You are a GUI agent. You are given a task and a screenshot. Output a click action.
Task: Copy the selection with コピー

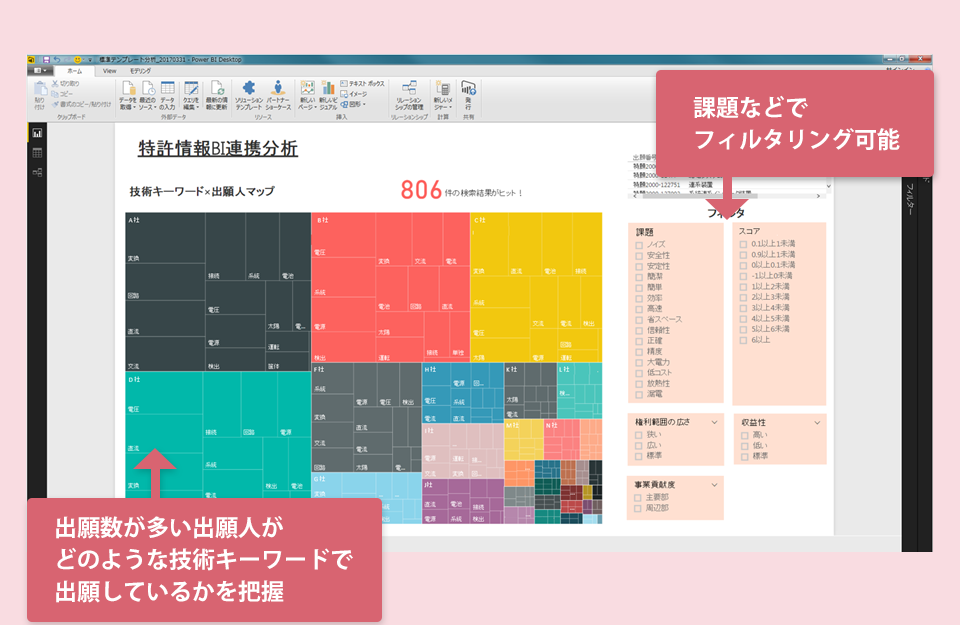point(62,94)
